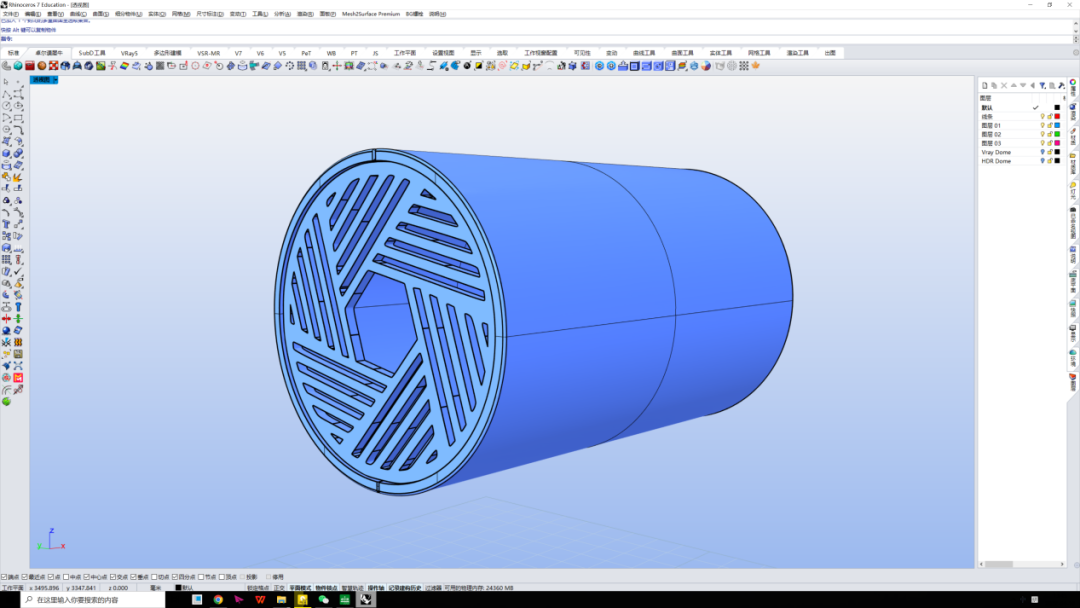Click the delete layer X icon

point(1004,85)
